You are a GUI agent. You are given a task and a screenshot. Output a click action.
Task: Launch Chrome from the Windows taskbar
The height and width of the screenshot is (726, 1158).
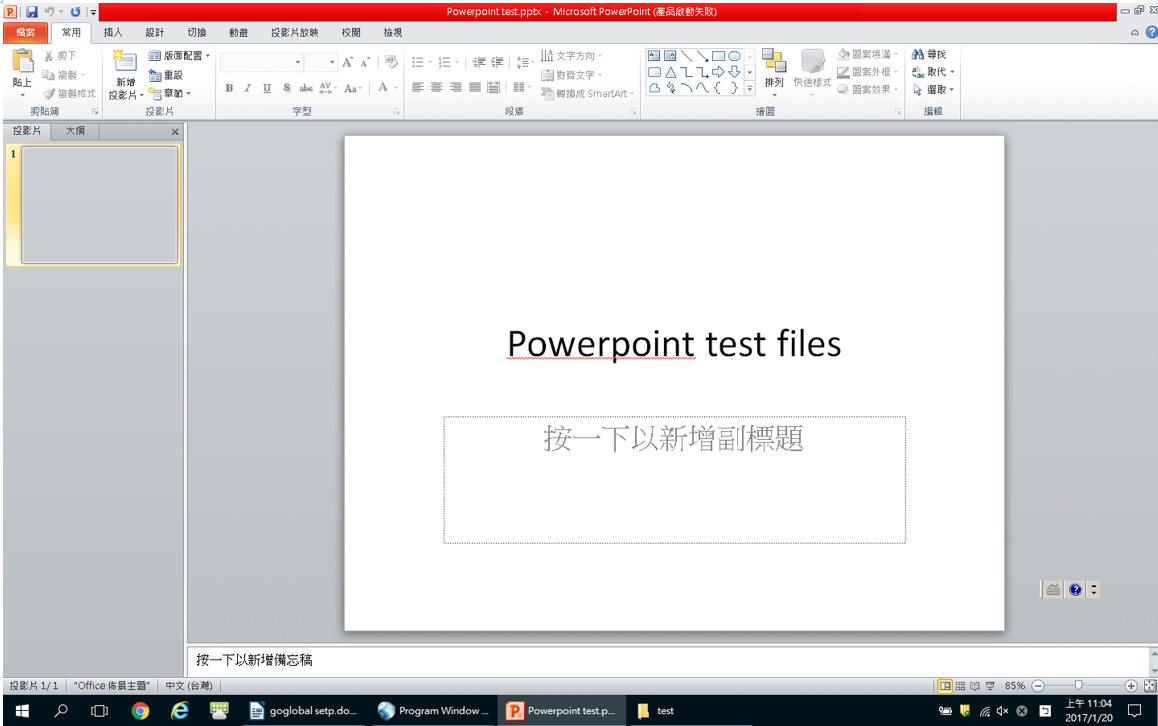click(140, 711)
